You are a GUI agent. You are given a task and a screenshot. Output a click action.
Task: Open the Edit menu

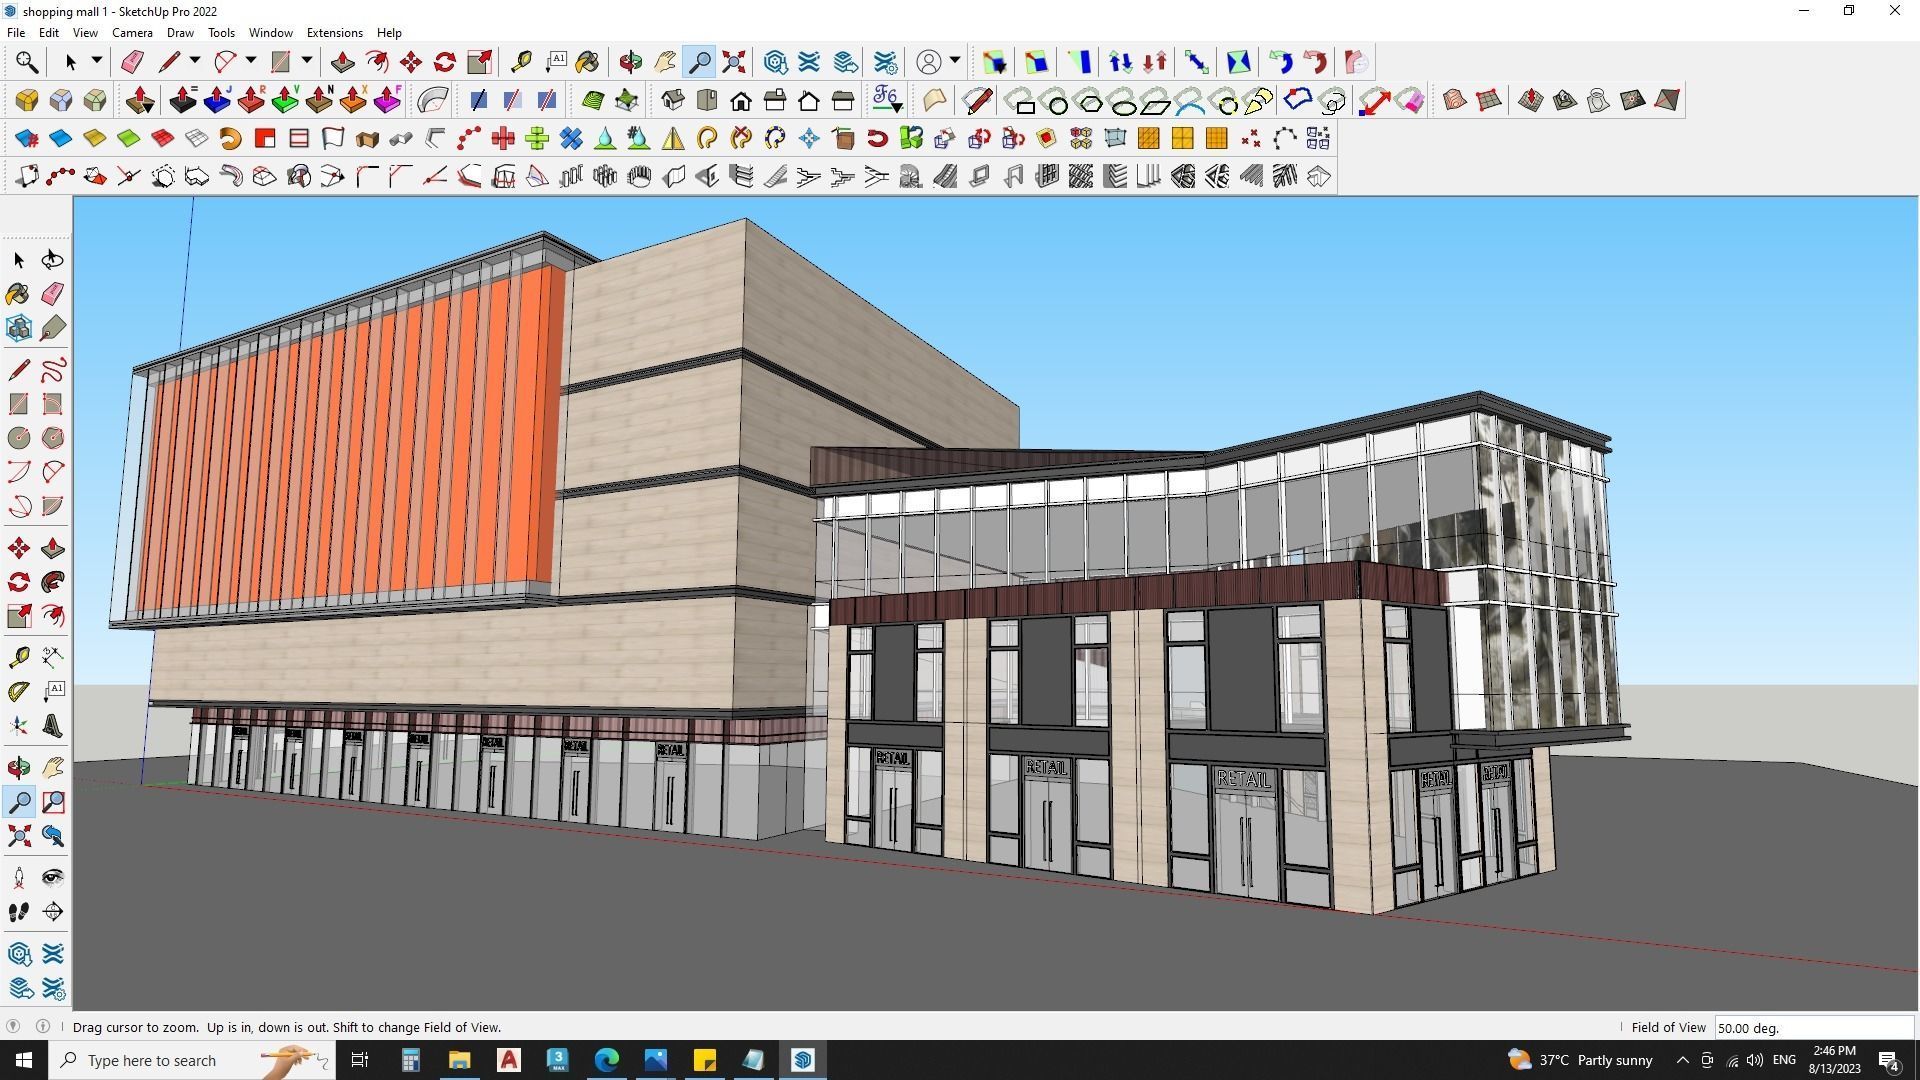coord(48,33)
